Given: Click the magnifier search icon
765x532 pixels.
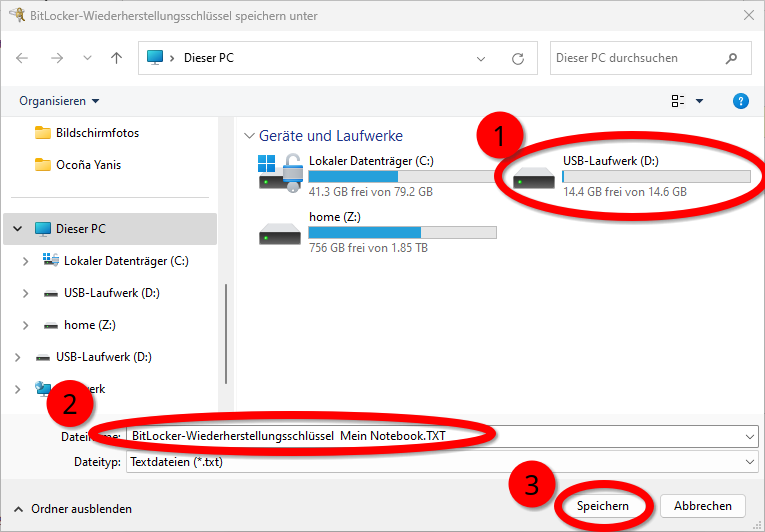Looking at the screenshot, I should click(731, 59).
